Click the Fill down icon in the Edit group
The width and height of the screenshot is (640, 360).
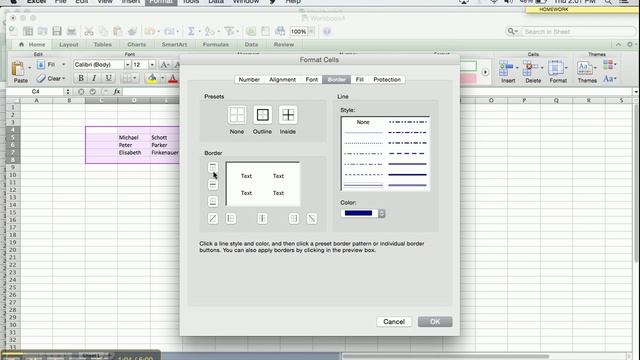tap(40, 64)
